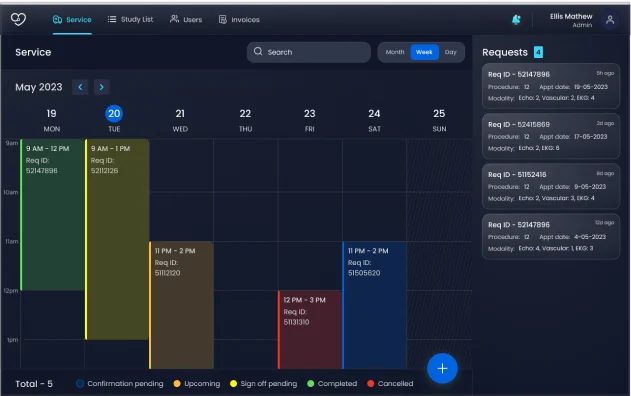631x396 pixels.
Task: Click the 1pm time row label
Action: 12,340
